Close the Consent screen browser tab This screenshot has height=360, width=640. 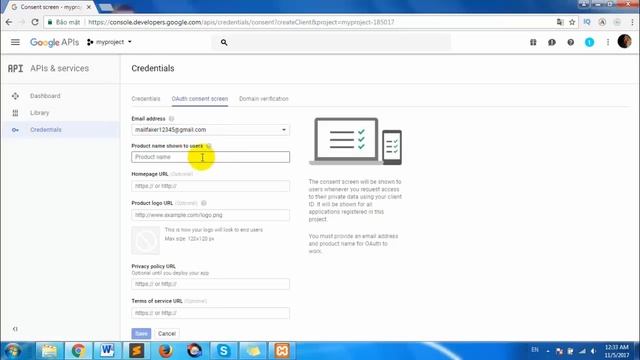(89, 7)
